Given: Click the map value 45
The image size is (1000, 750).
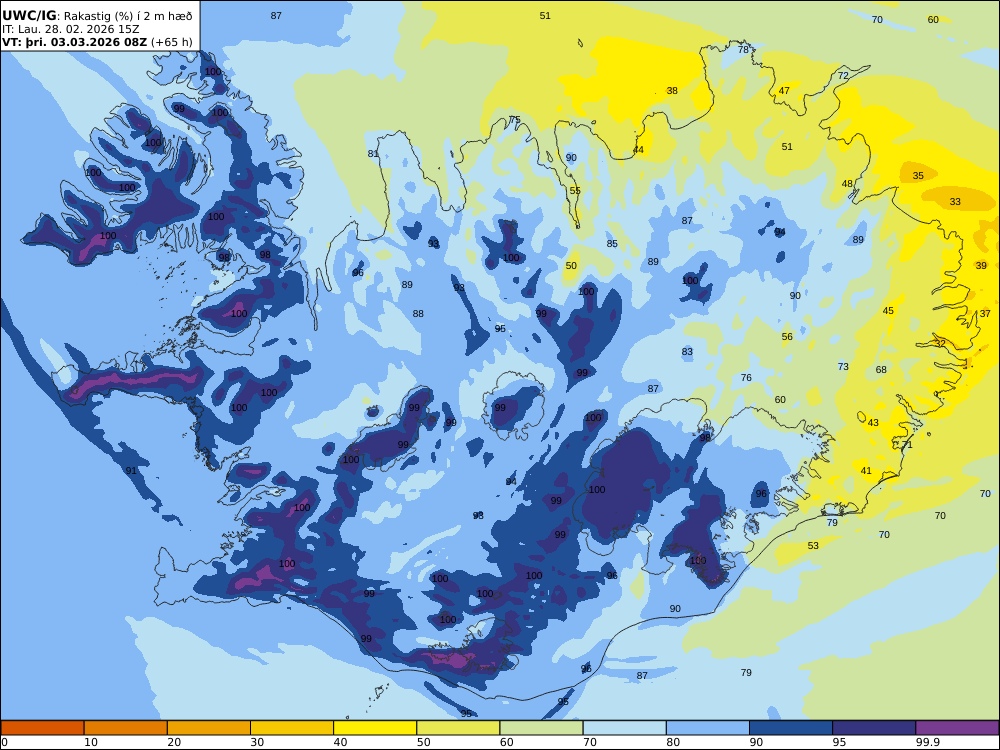Looking at the screenshot, I should tap(888, 311).
